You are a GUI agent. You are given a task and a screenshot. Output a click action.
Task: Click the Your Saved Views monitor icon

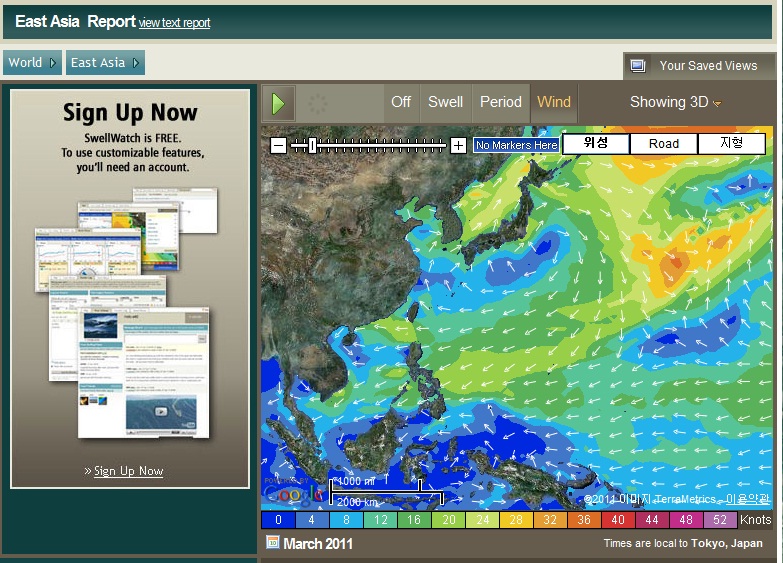point(638,65)
